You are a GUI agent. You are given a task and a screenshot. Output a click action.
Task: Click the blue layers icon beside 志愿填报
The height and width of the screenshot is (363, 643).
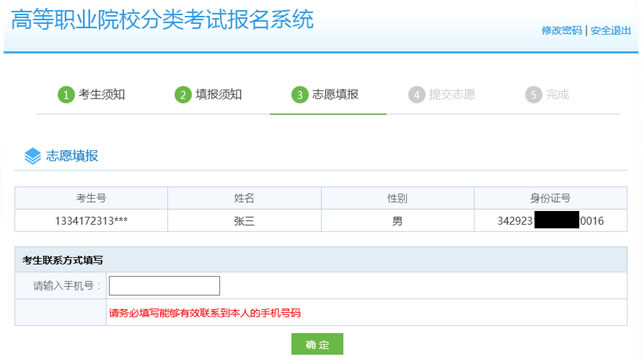click(32, 156)
